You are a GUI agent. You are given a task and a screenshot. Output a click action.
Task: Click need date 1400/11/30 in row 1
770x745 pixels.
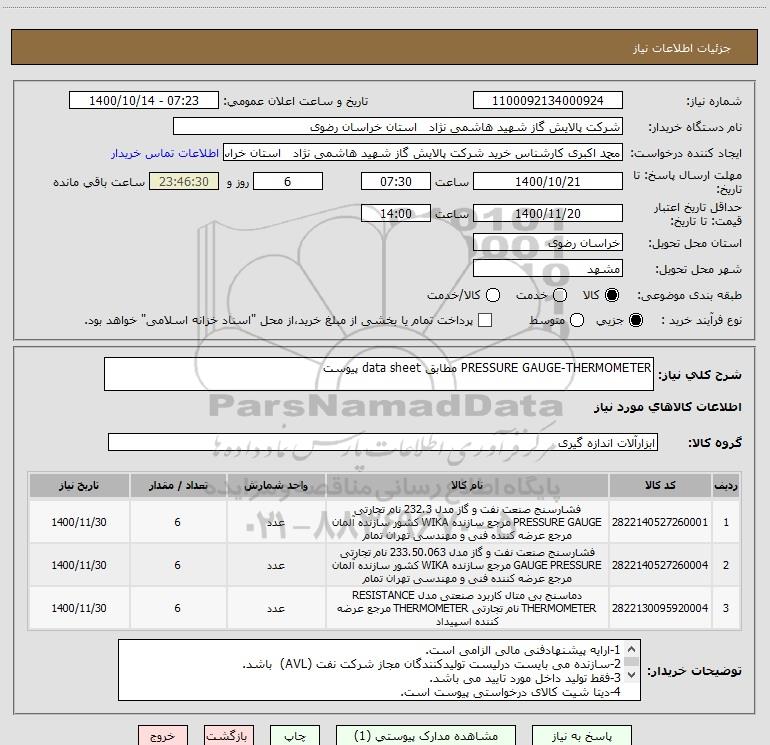79,522
